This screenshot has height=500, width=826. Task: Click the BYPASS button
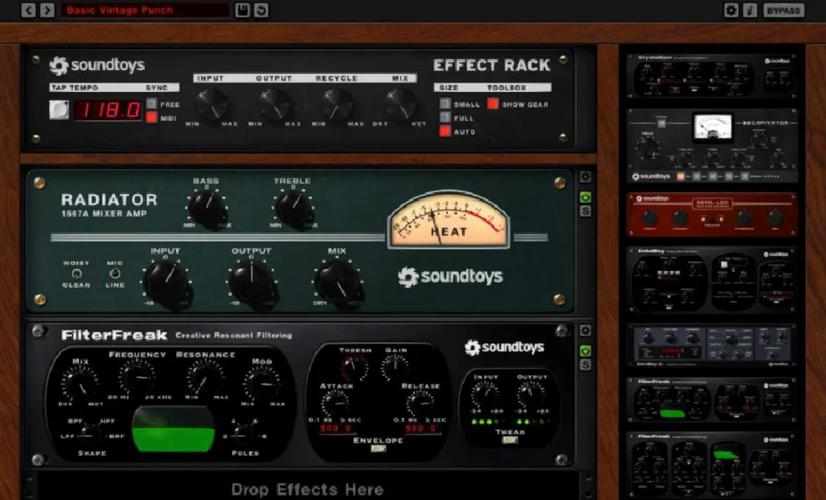(x=783, y=10)
